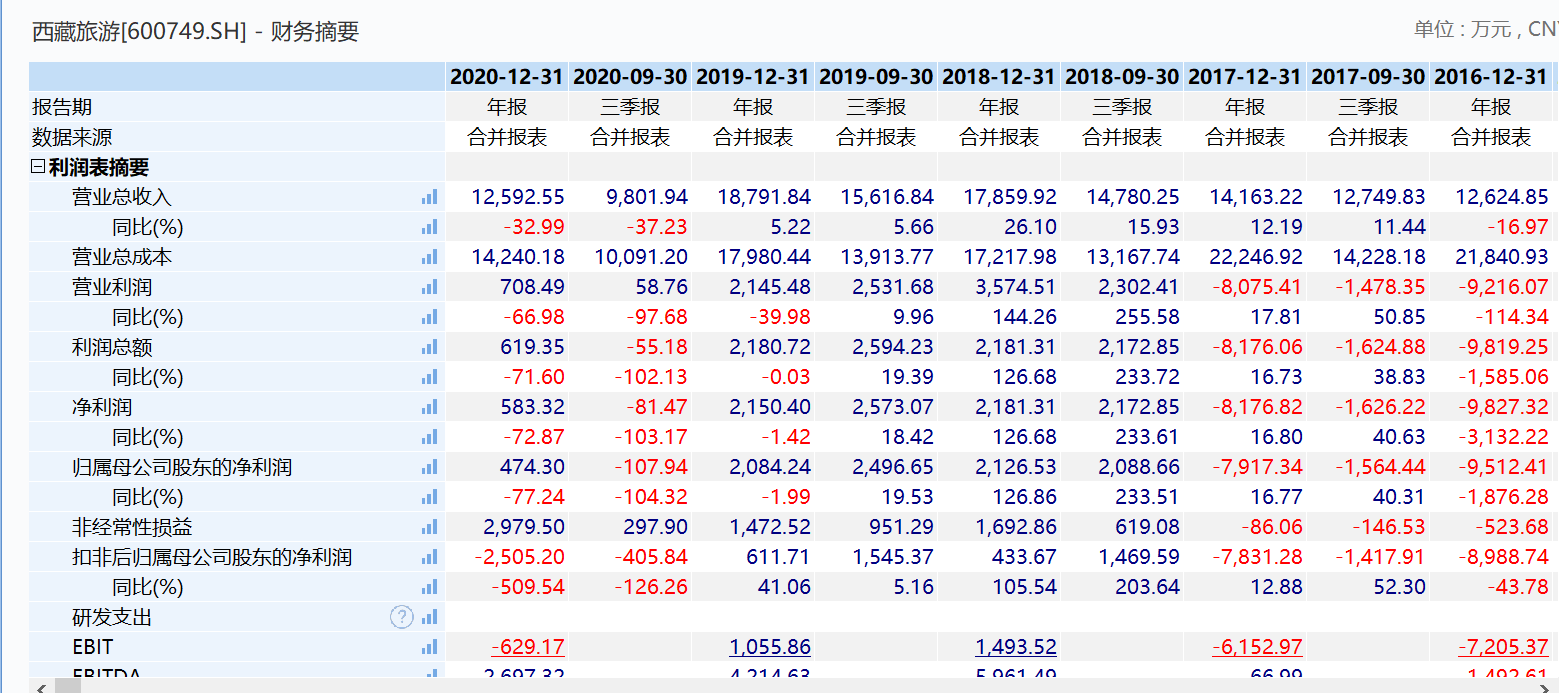Open chart icon for 归属母公司股东的净利润 同比(%) row

point(430,498)
